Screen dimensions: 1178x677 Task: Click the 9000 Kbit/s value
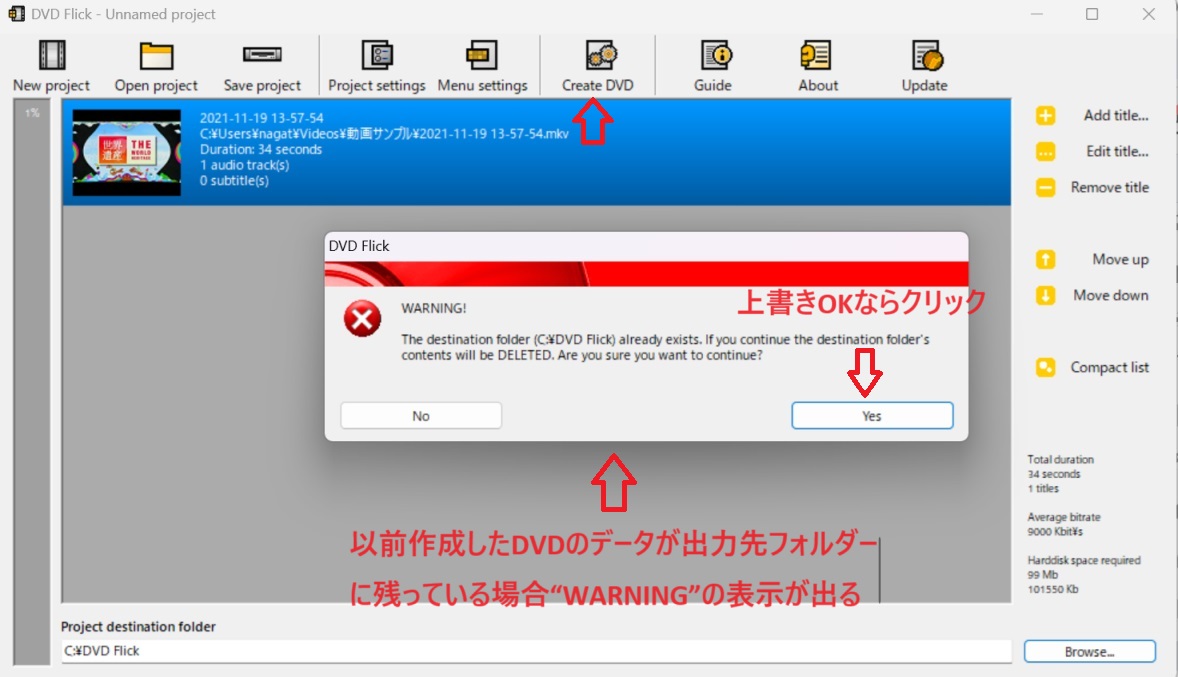tap(1055, 532)
